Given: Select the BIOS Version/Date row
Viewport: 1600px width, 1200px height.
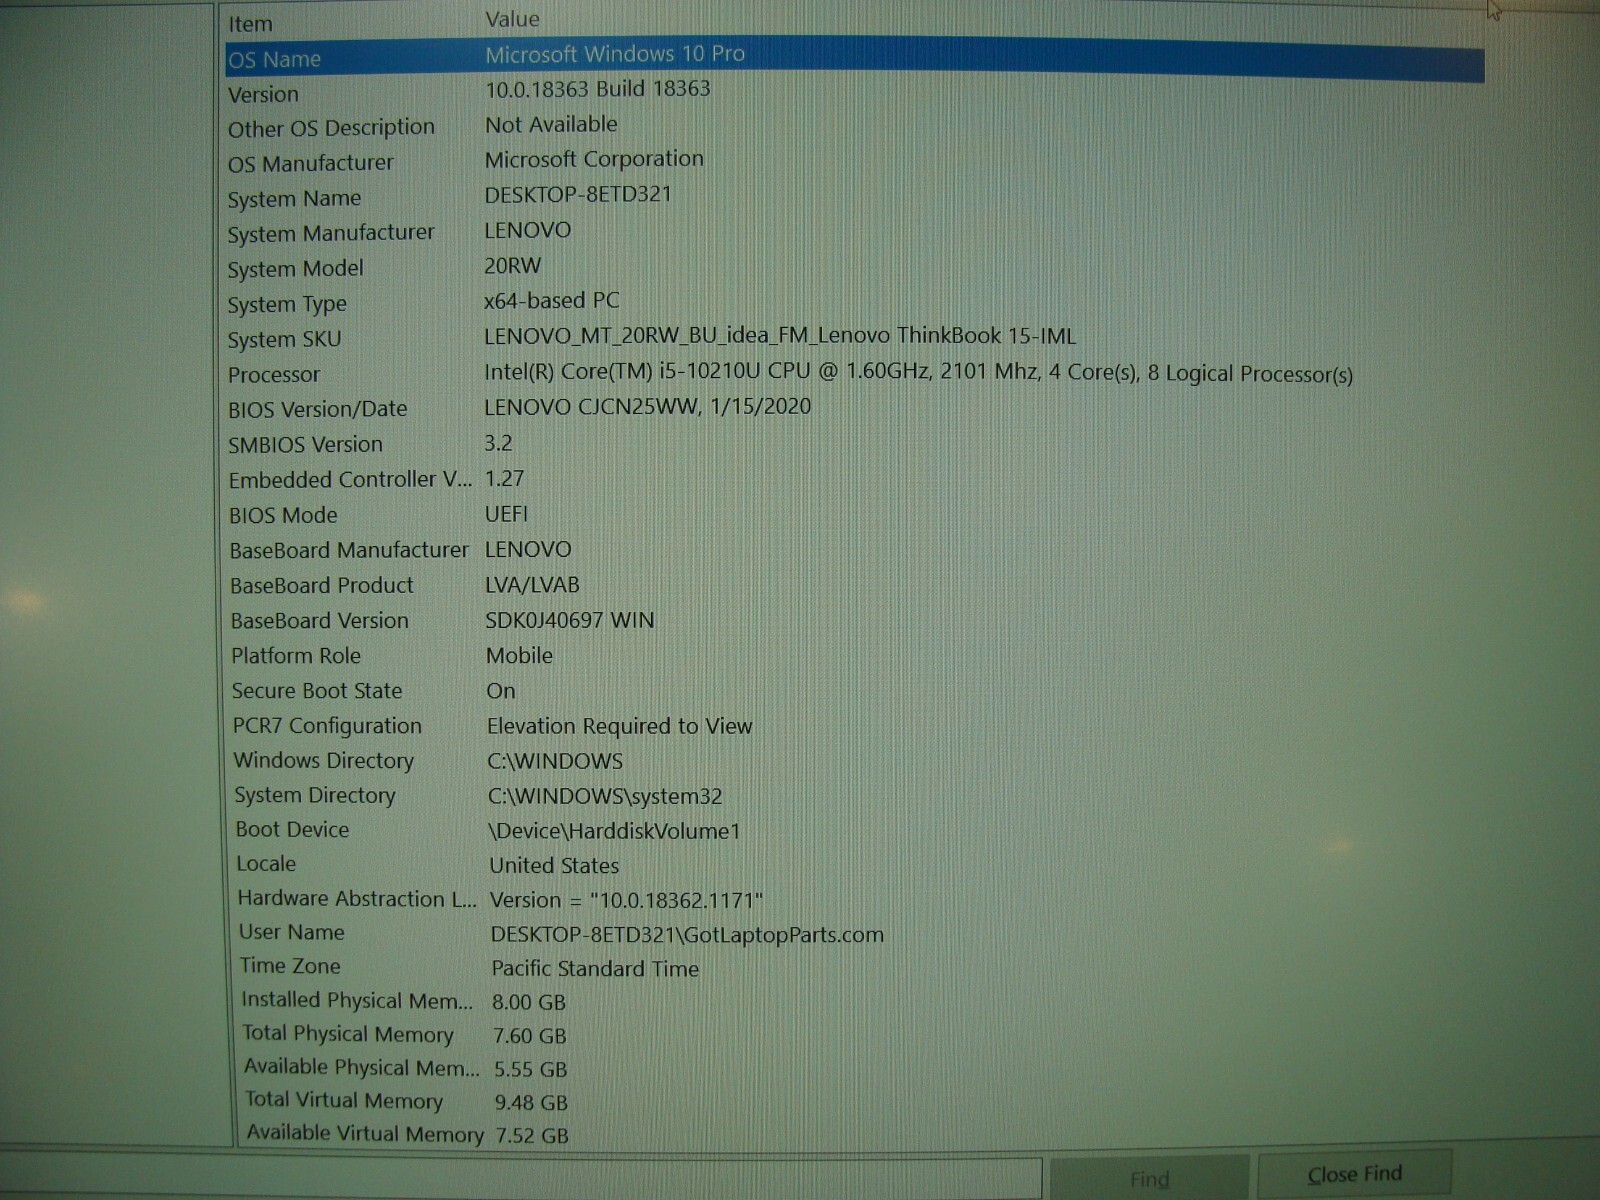Looking at the screenshot, I should [x=855, y=409].
